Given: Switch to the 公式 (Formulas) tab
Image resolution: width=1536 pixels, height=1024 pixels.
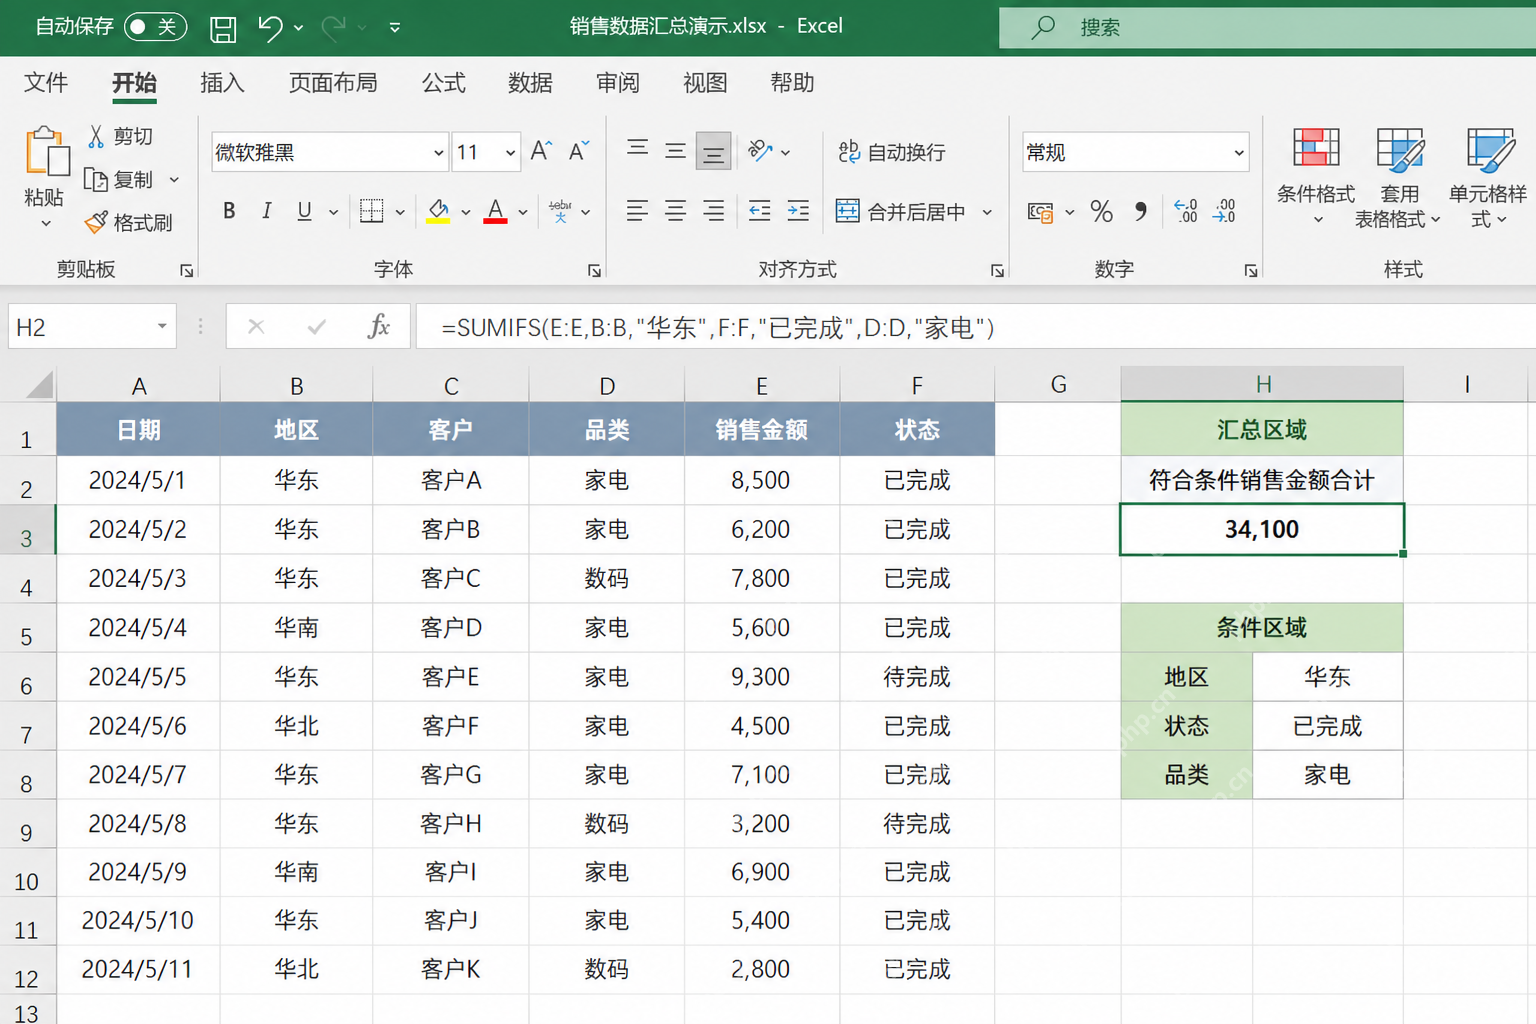Looking at the screenshot, I should point(443,83).
